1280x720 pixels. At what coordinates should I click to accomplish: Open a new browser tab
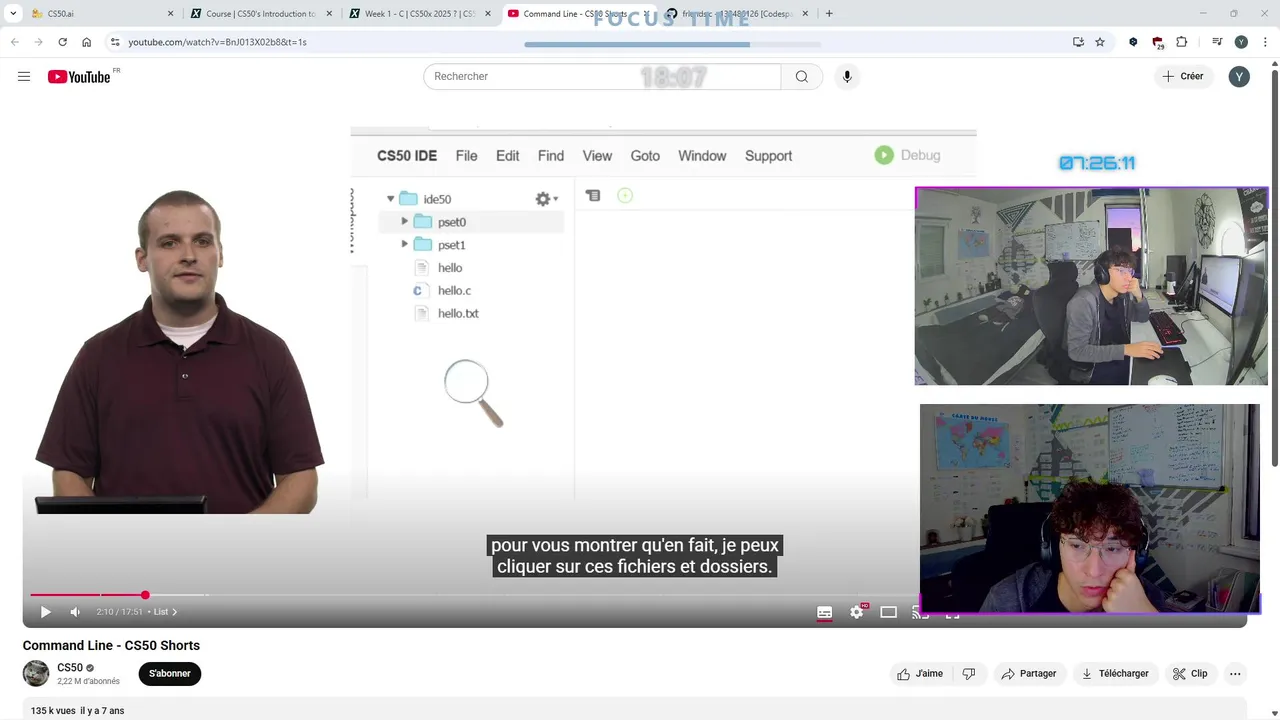(829, 14)
